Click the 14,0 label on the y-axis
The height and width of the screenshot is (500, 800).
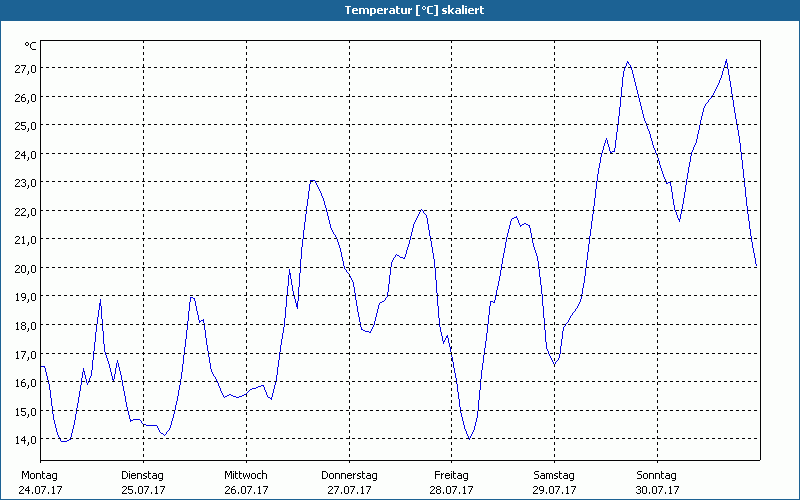[x=25, y=439]
